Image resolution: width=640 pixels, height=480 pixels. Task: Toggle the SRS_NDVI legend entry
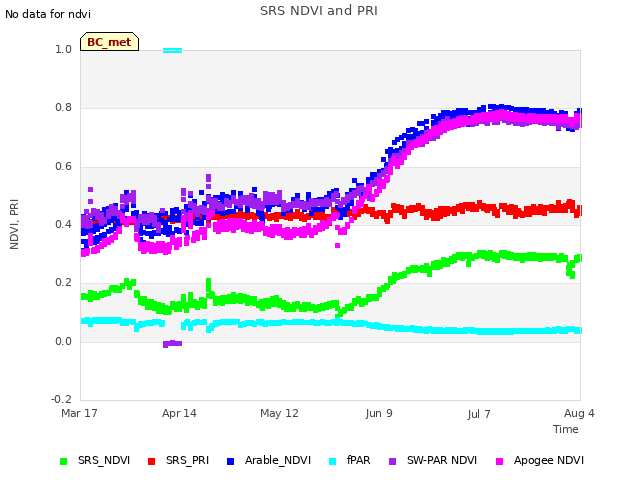tap(95, 460)
